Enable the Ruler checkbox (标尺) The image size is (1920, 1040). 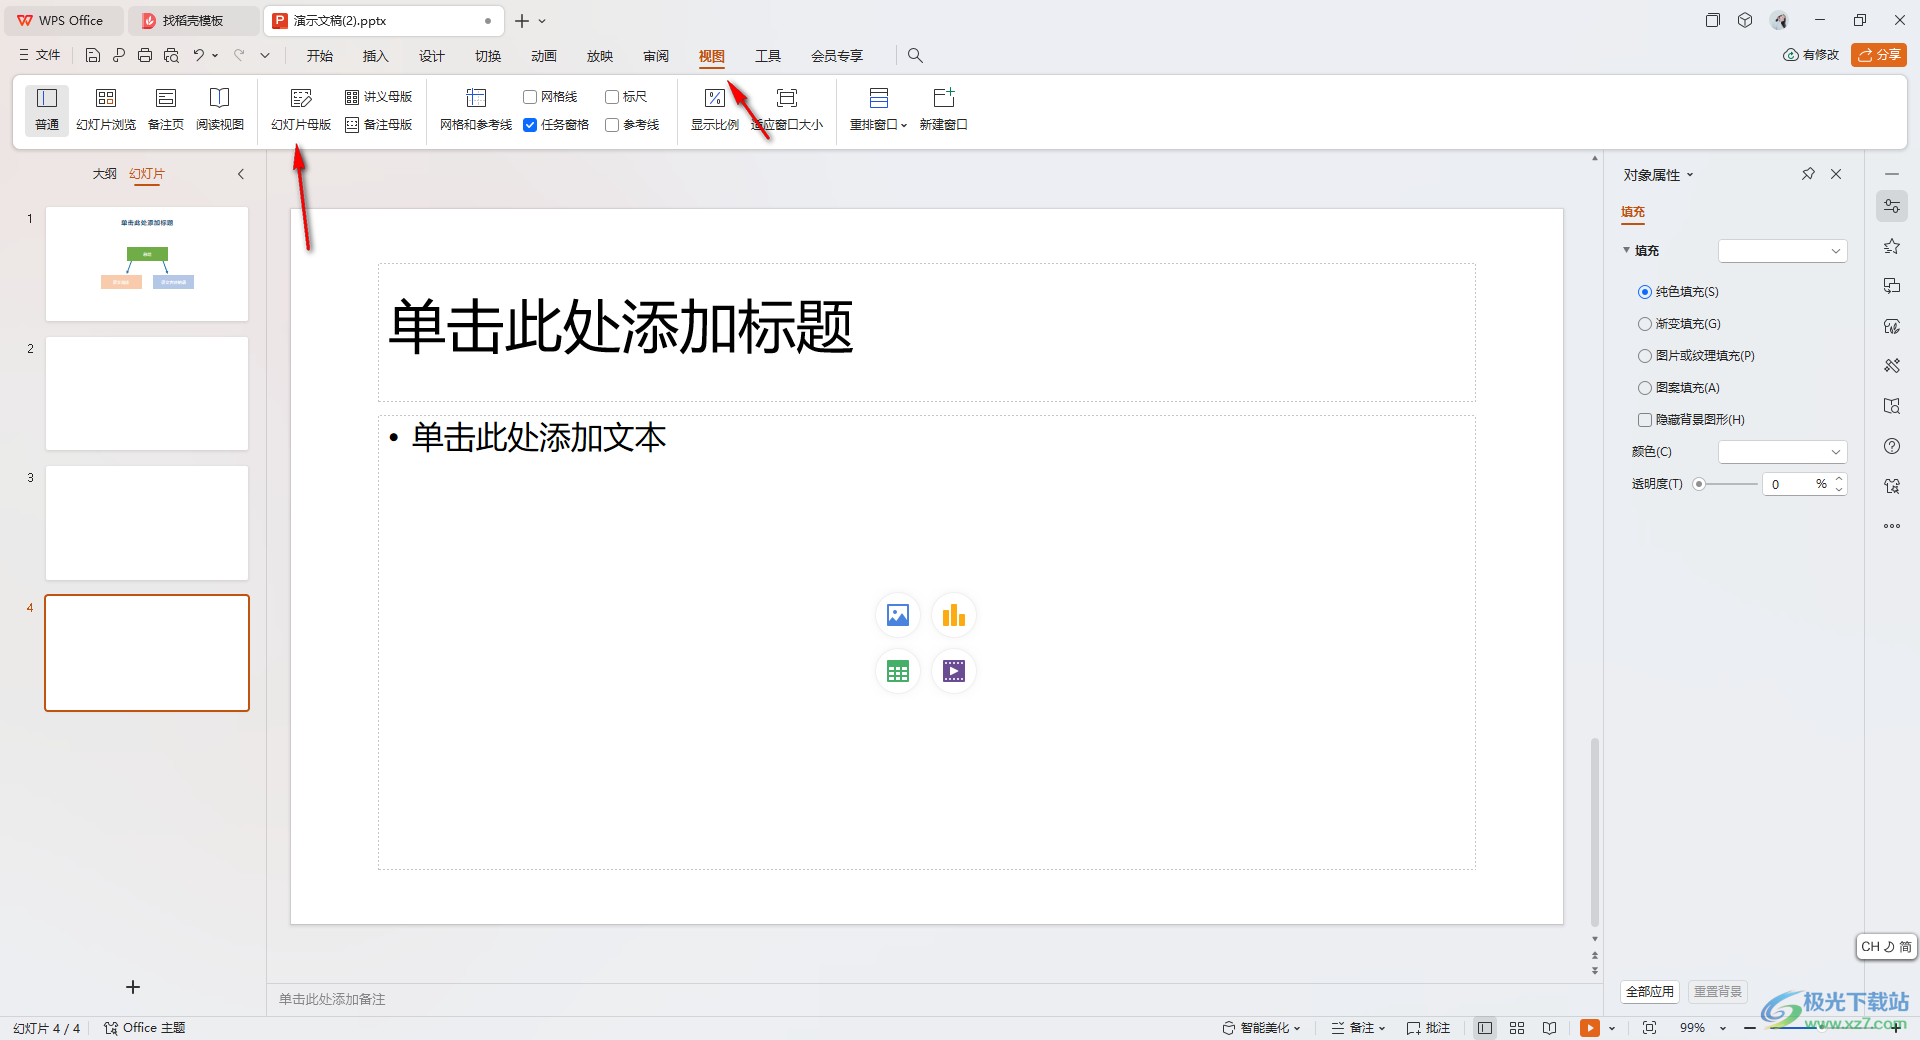coord(612,97)
